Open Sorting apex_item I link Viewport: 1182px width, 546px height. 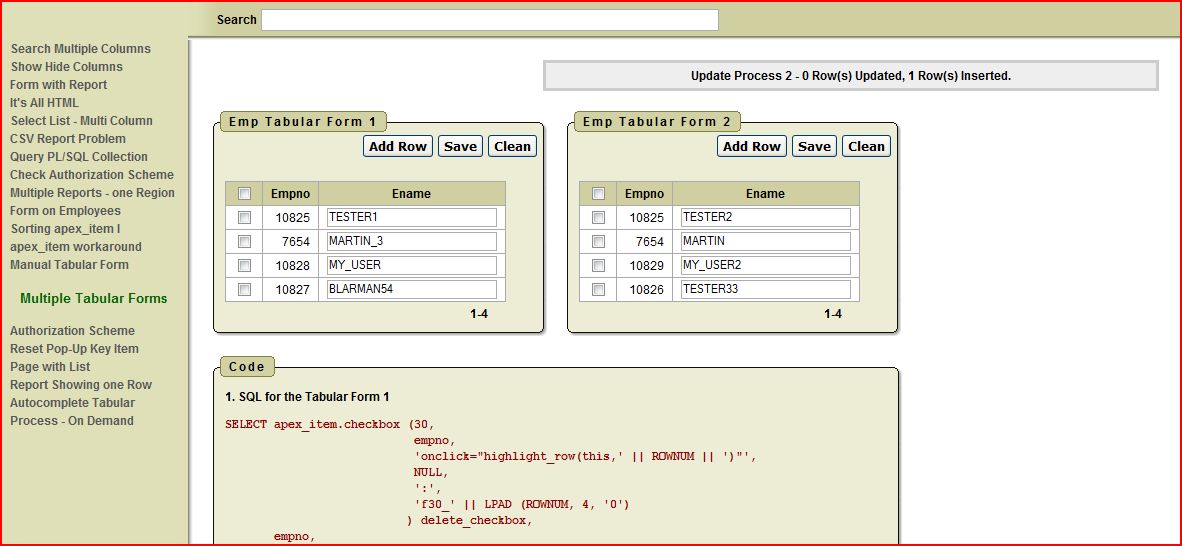[x=66, y=229]
